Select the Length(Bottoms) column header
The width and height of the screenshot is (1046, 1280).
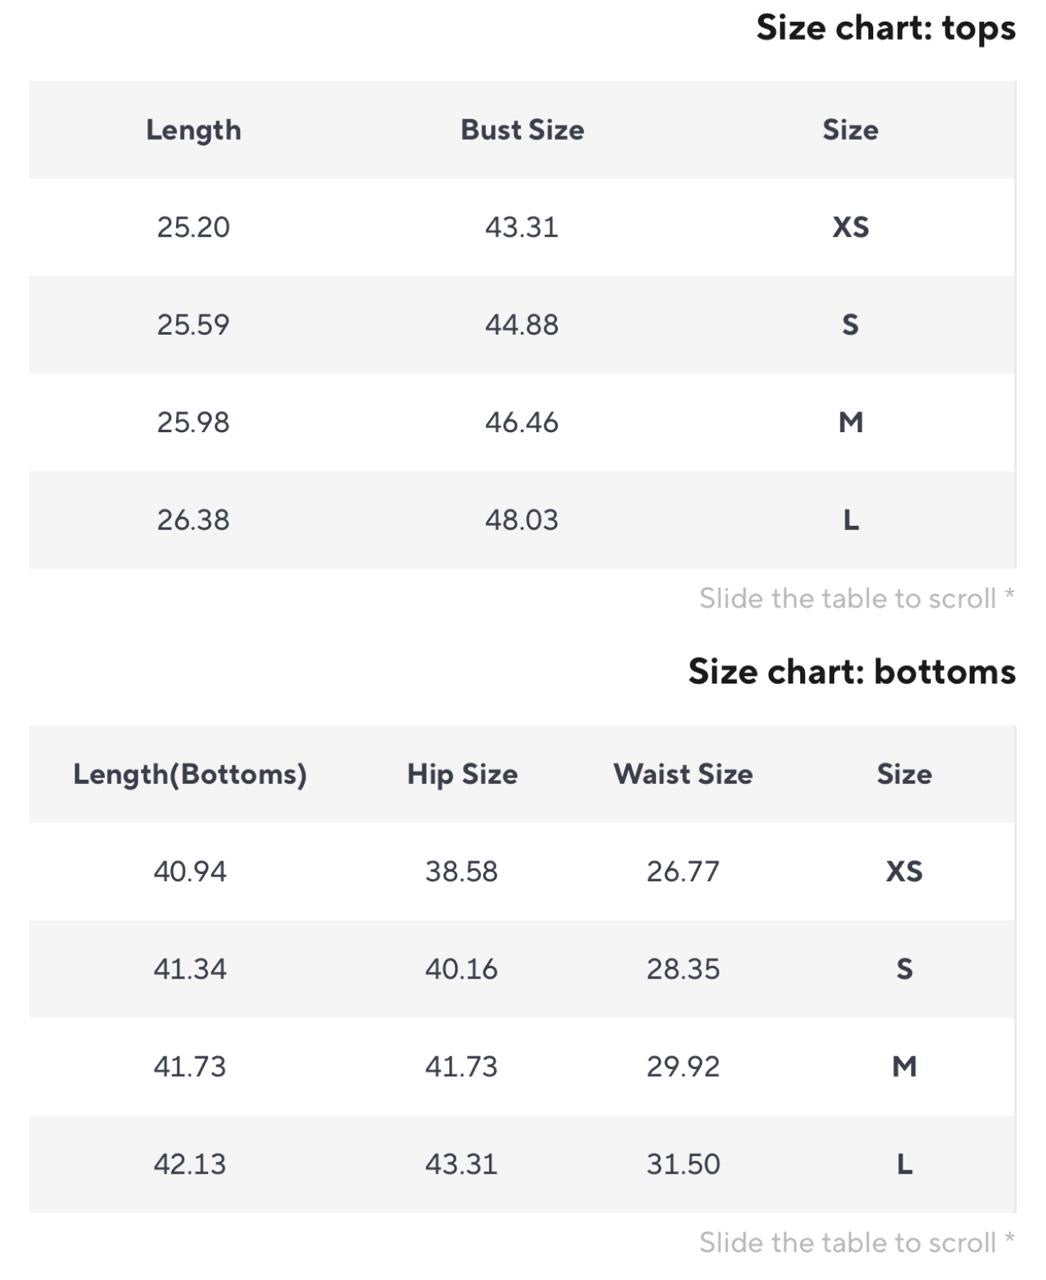tap(190, 774)
